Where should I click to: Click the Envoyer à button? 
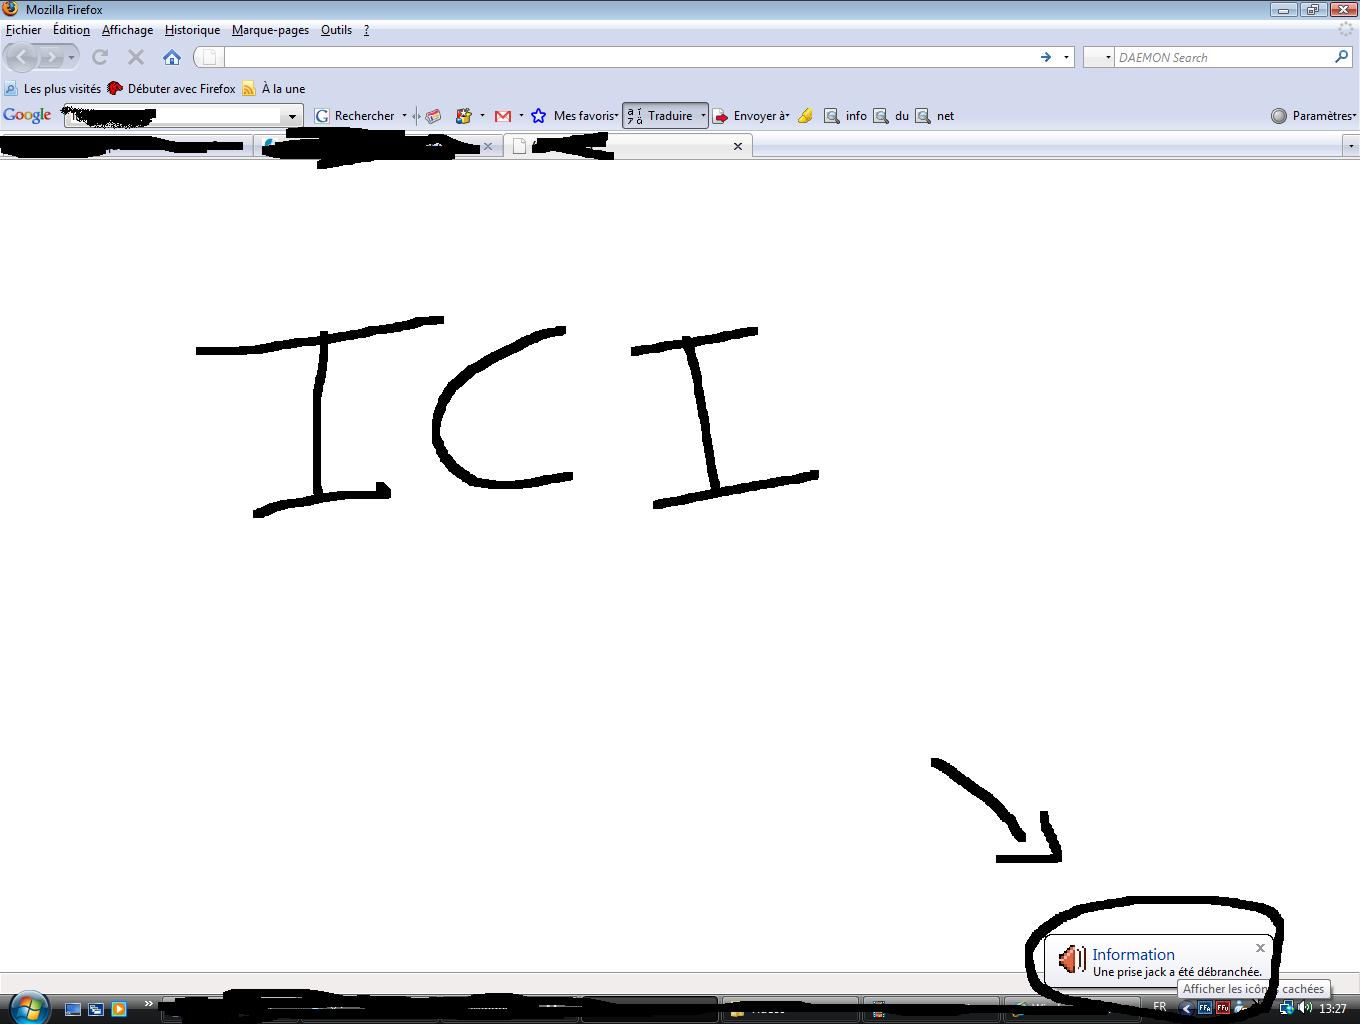coord(751,116)
